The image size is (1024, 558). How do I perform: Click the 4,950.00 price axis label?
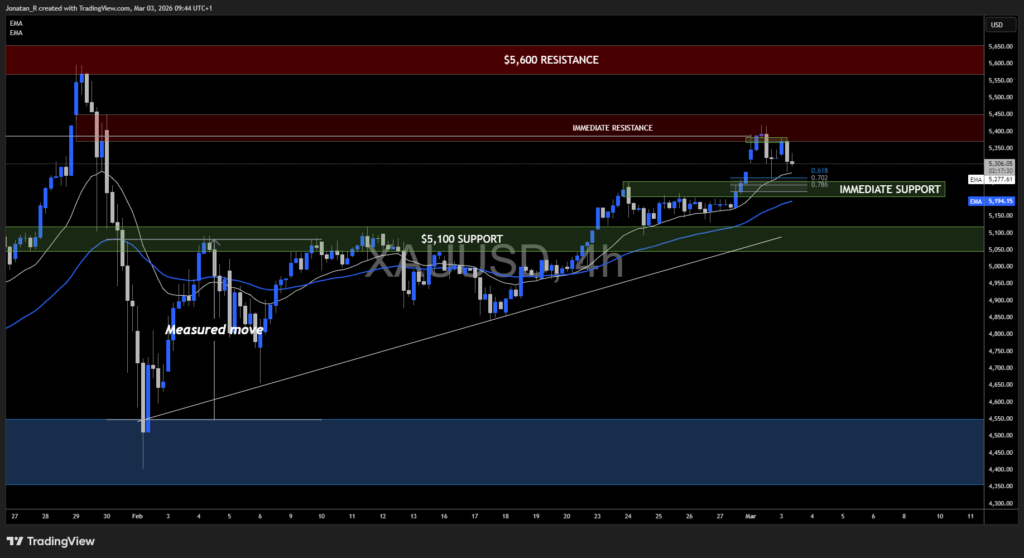tap(1000, 284)
